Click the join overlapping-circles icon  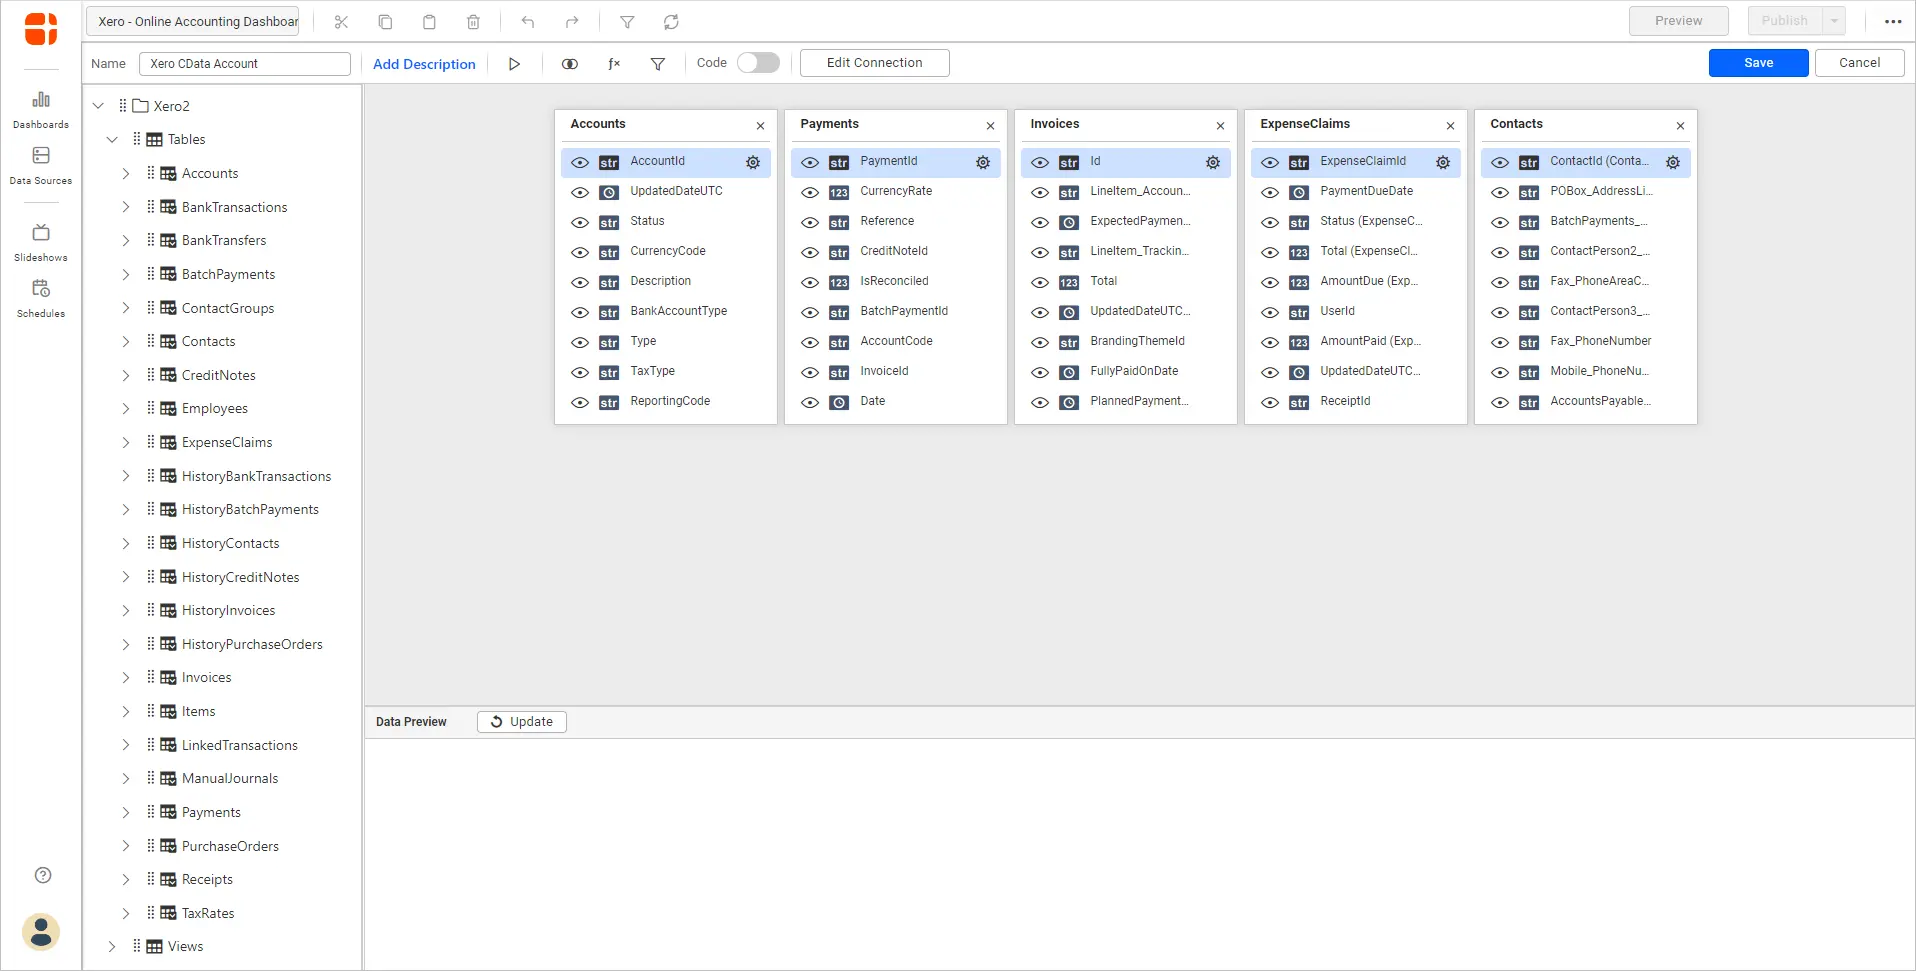(570, 64)
